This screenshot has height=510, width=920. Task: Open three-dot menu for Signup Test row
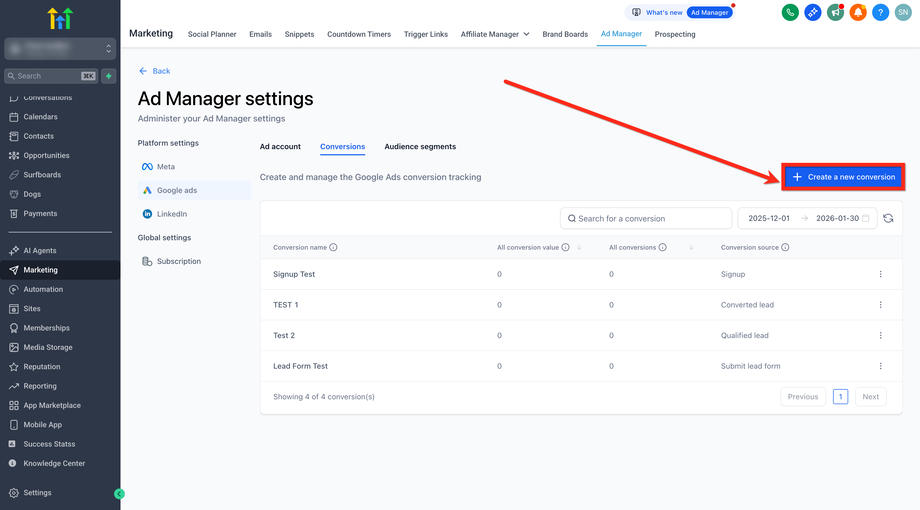[x=880, y=274]
